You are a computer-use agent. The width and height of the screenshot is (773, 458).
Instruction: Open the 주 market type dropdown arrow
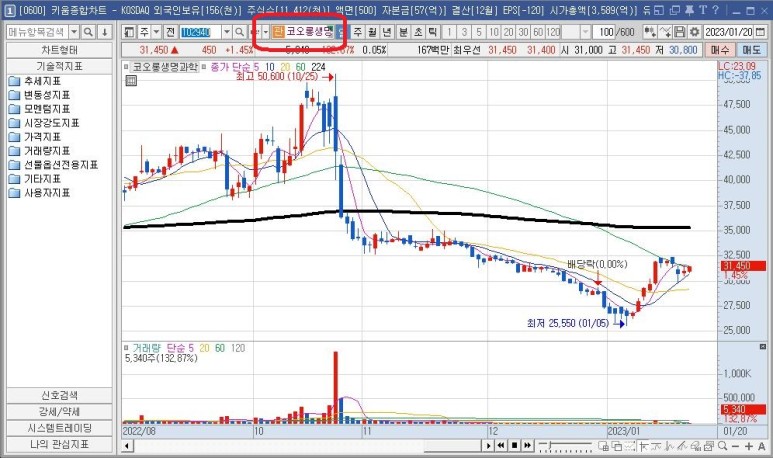click(x=156, y=32)
